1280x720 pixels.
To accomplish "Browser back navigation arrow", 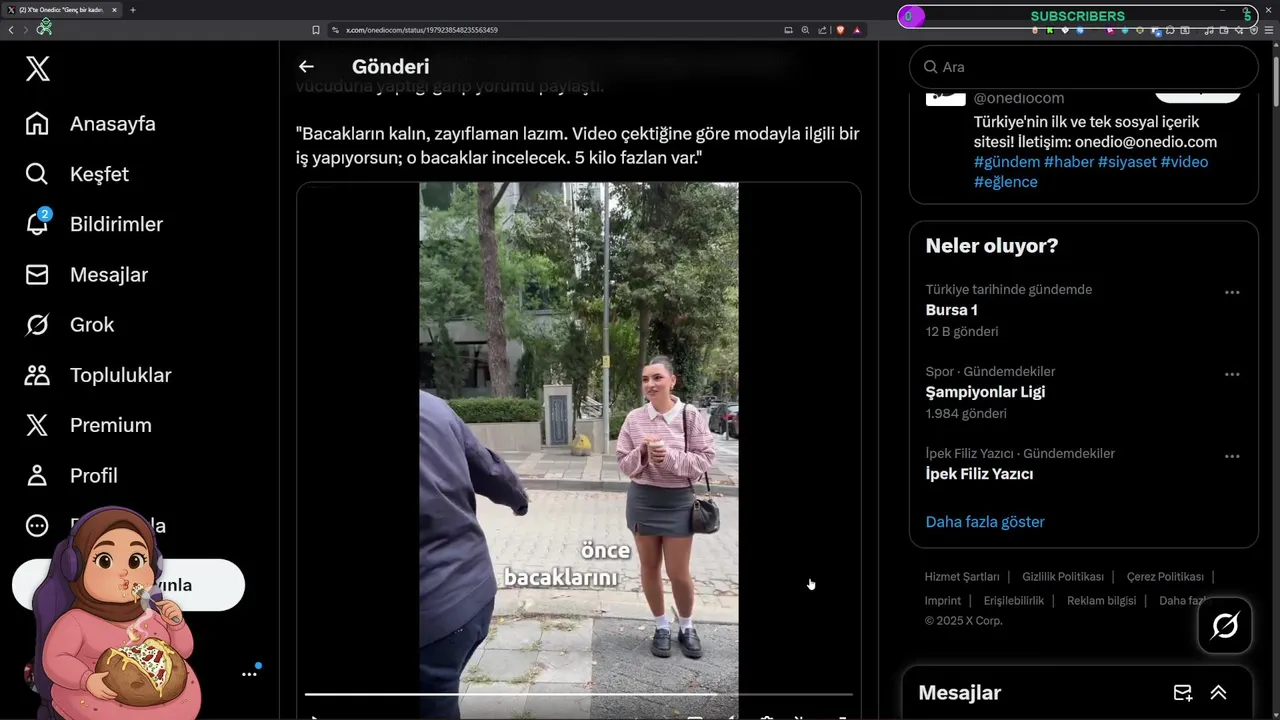I will click(11, 30).
